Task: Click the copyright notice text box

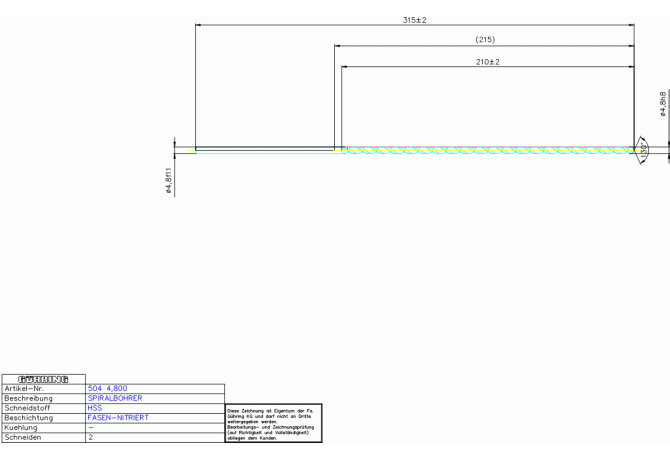Action: click(273, 424)
